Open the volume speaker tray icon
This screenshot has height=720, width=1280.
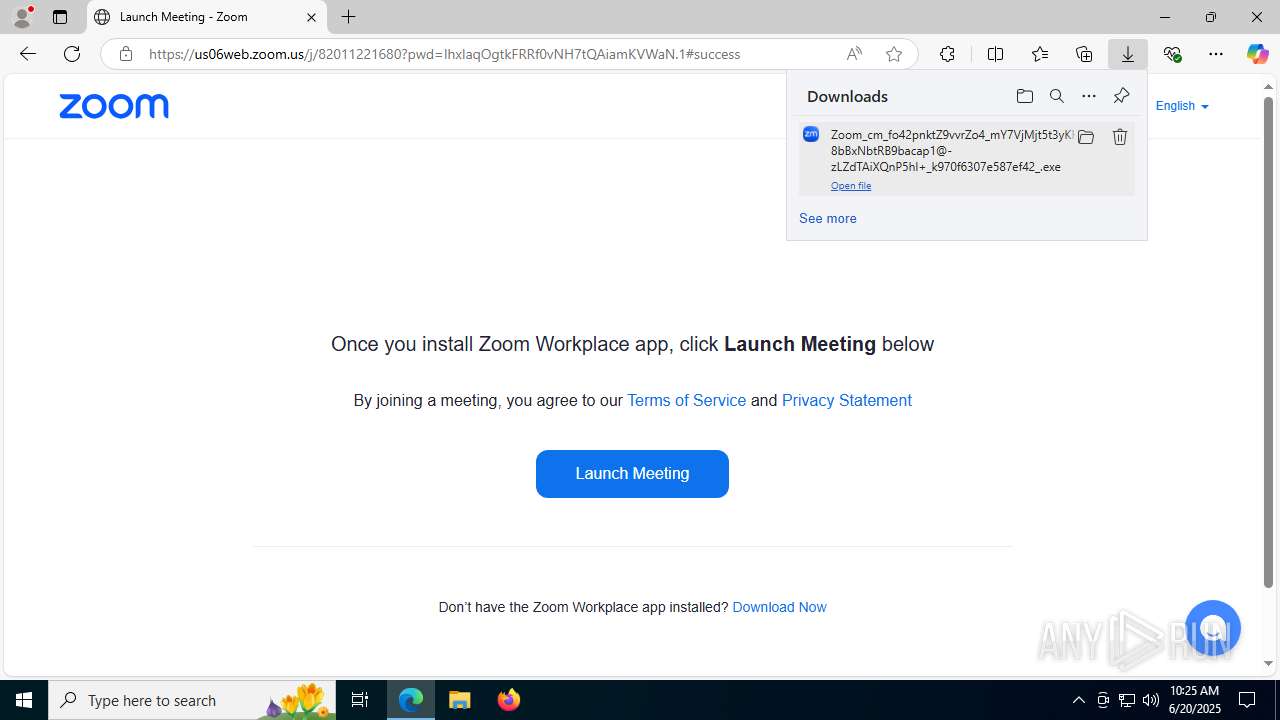(x=1151, y=700)
